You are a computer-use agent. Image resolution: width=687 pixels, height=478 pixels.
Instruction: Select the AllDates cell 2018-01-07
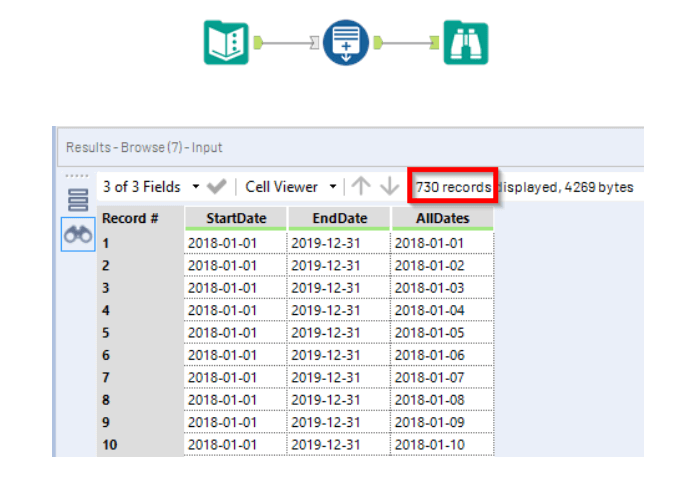click(442, 377)
